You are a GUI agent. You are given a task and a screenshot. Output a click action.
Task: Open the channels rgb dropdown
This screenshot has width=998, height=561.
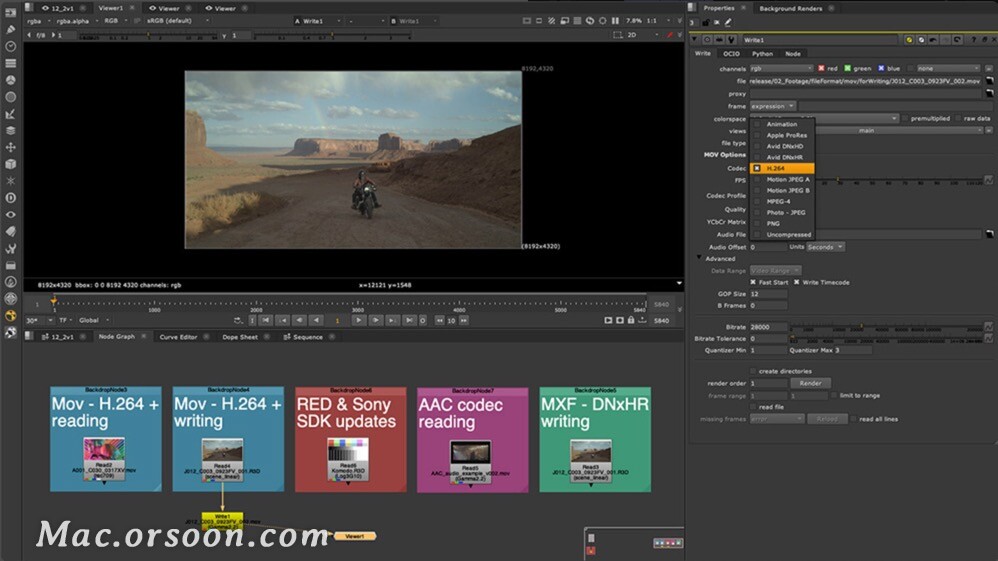(782, 68)
